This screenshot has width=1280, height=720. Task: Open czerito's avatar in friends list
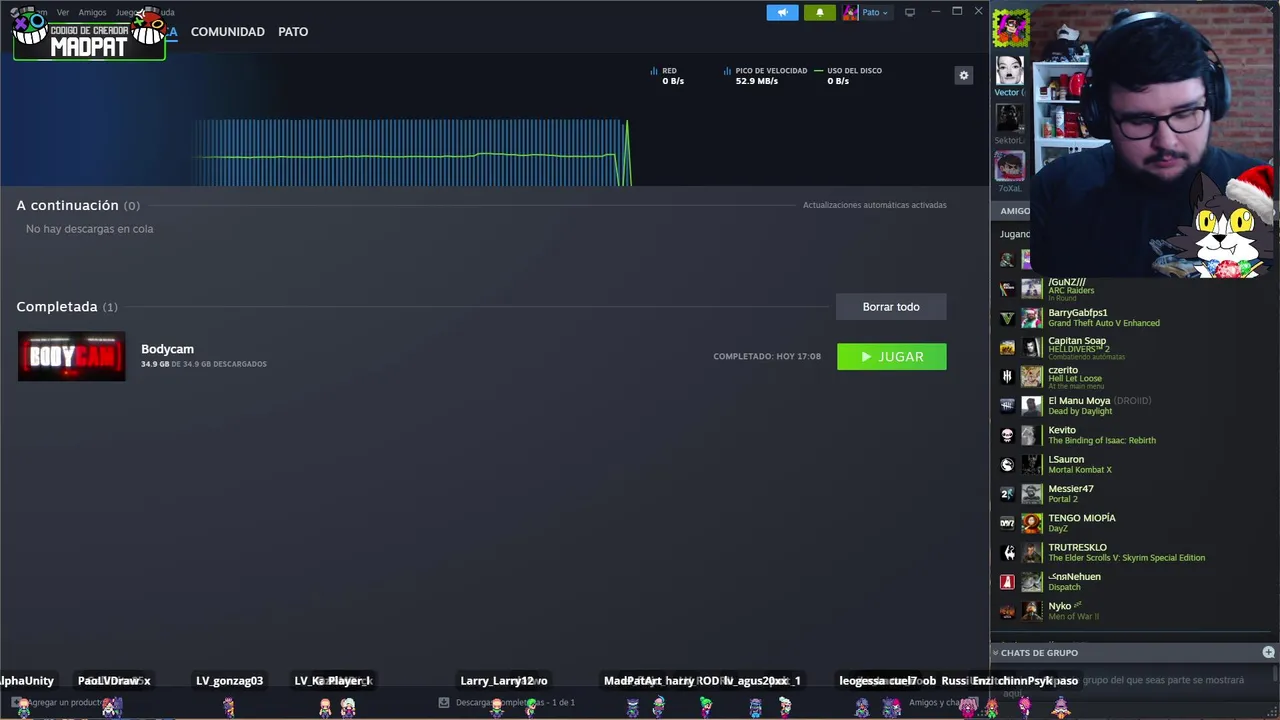tap(1032, 377)
